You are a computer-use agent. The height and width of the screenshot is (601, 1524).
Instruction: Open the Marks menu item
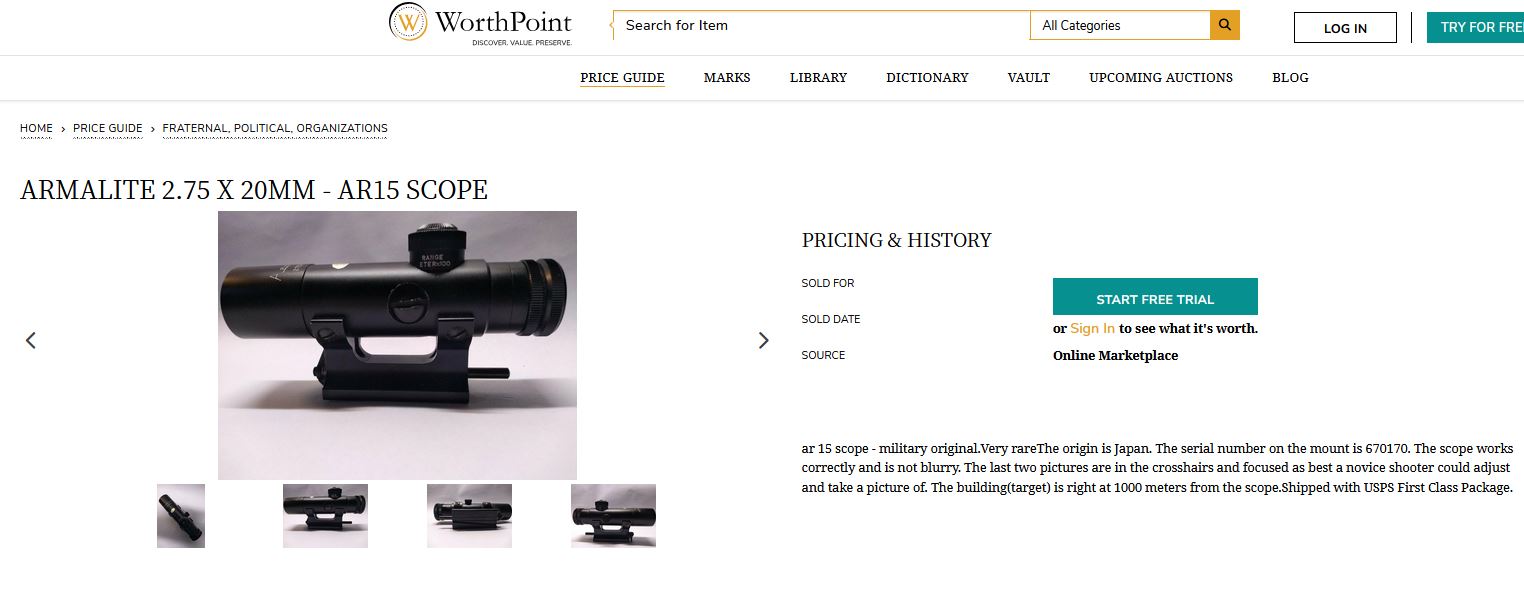tap(727, 77)
